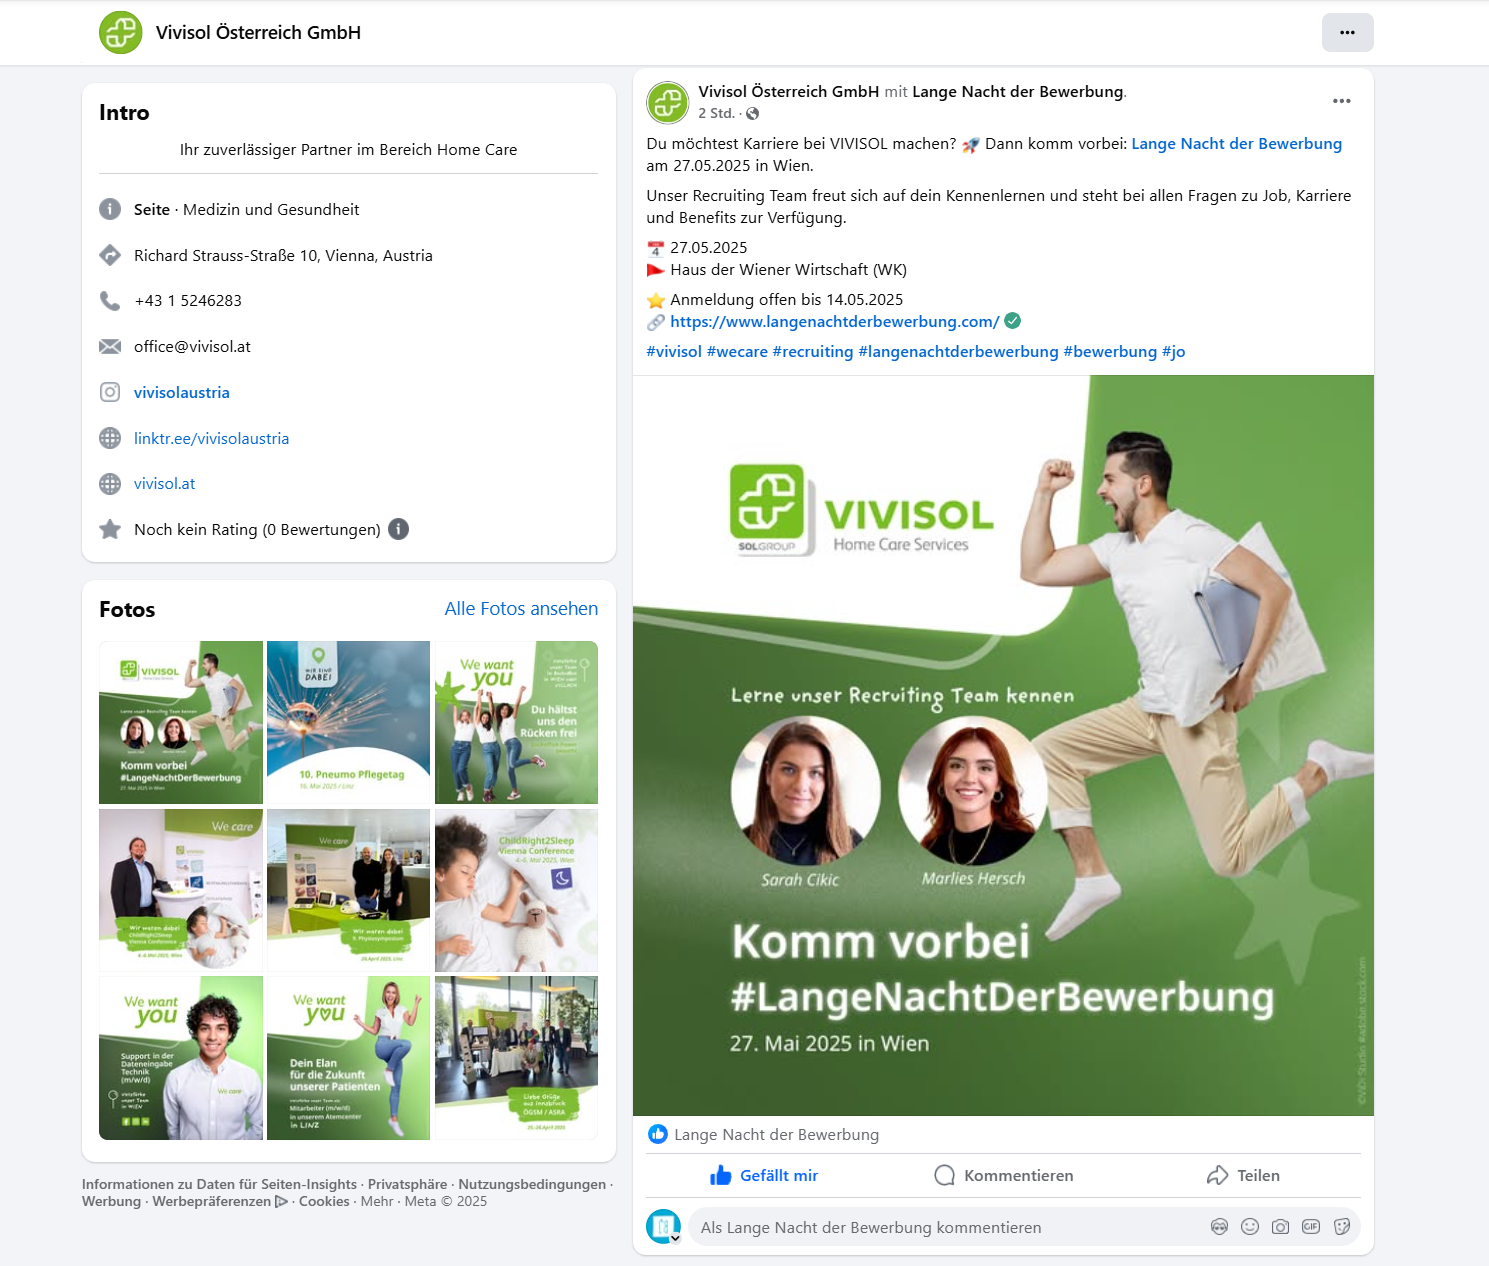Click the Lange Nacht der Bewerbung reaction name
This screenshot has width=1489, height=1266.
click(x=776, y=1134)
